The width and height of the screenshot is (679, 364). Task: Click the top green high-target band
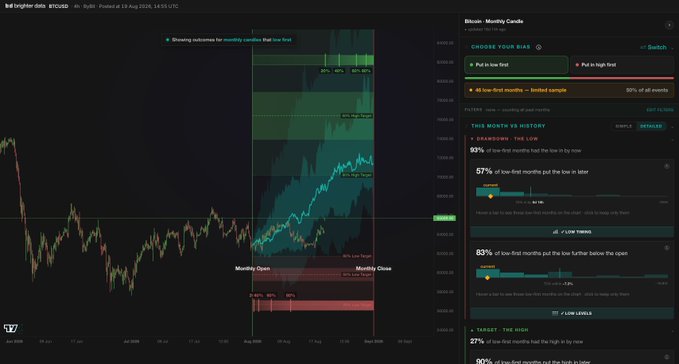click(313, 60)
